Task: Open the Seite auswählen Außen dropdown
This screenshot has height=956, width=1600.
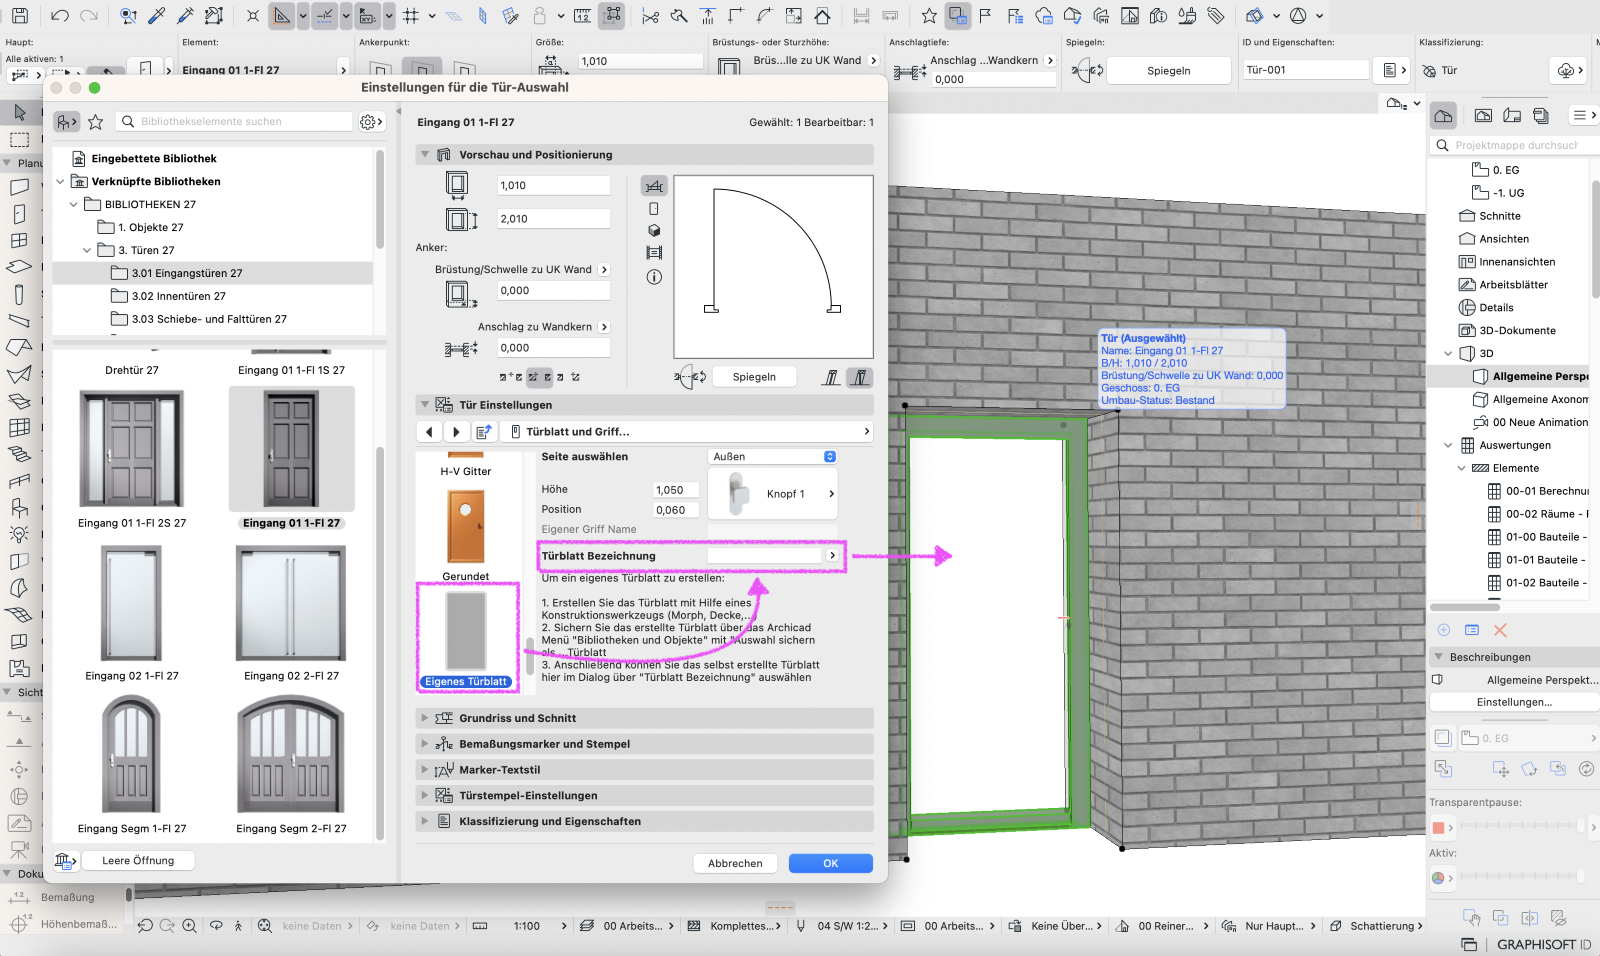Action: [773, 457]
